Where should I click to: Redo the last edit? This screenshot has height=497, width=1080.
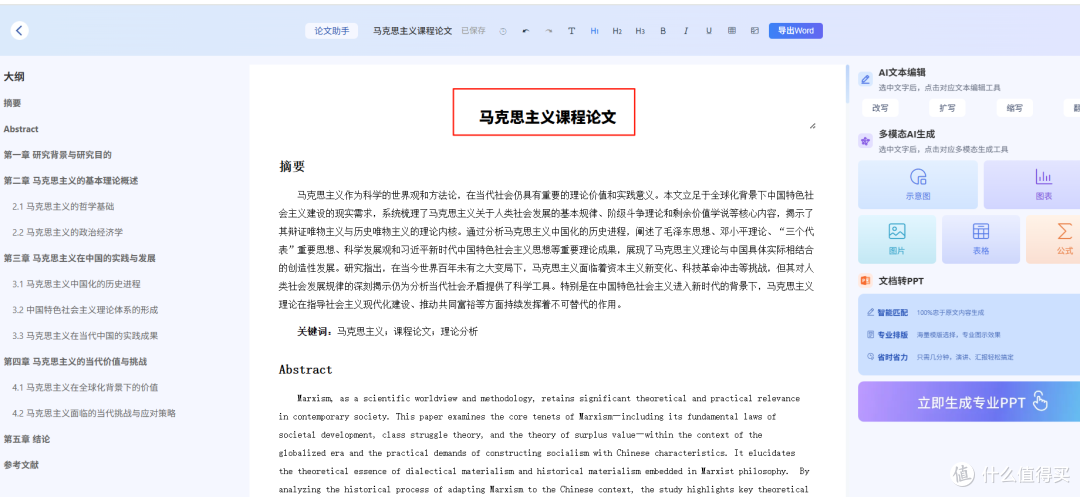(x=548, y=31)
